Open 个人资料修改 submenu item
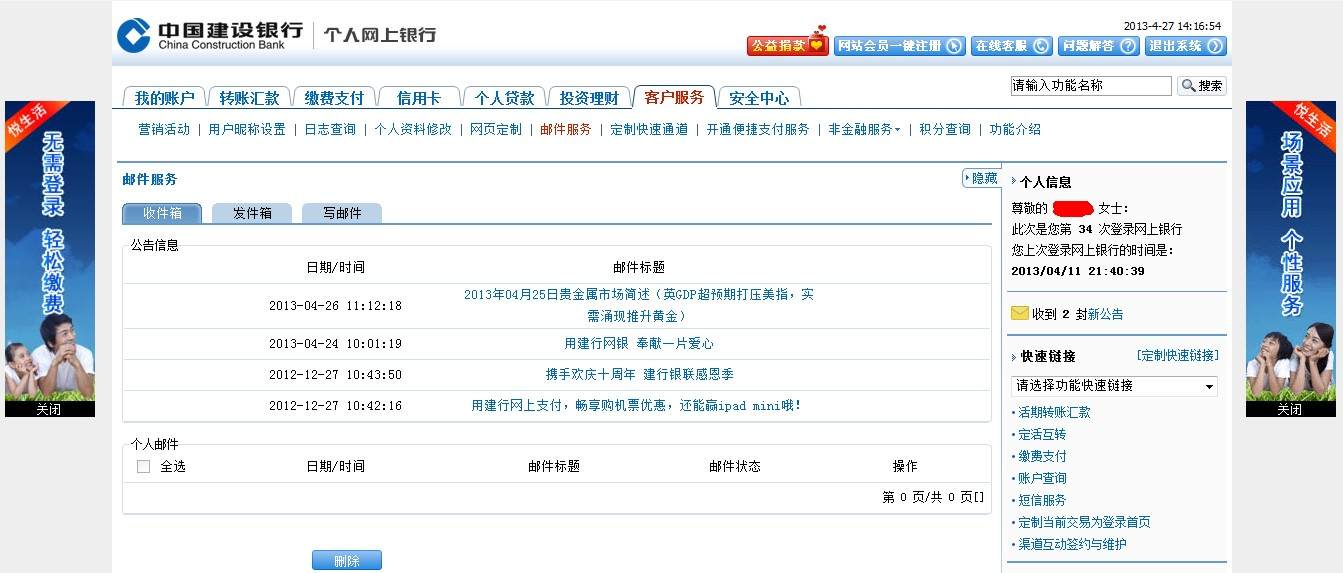This screenshot has width=1343, height=573. point(413,129)
